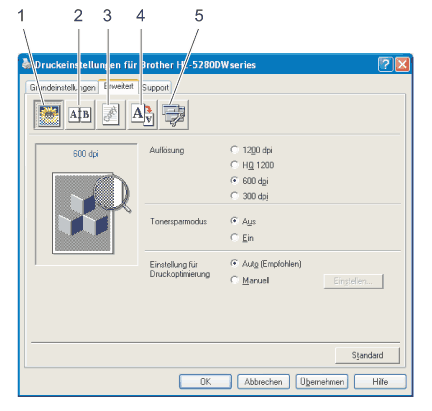This screenshot has height=411, width=432.
Task: Select the Print Quality icon (sunflower image)
Action: click(x=49, y=115)
